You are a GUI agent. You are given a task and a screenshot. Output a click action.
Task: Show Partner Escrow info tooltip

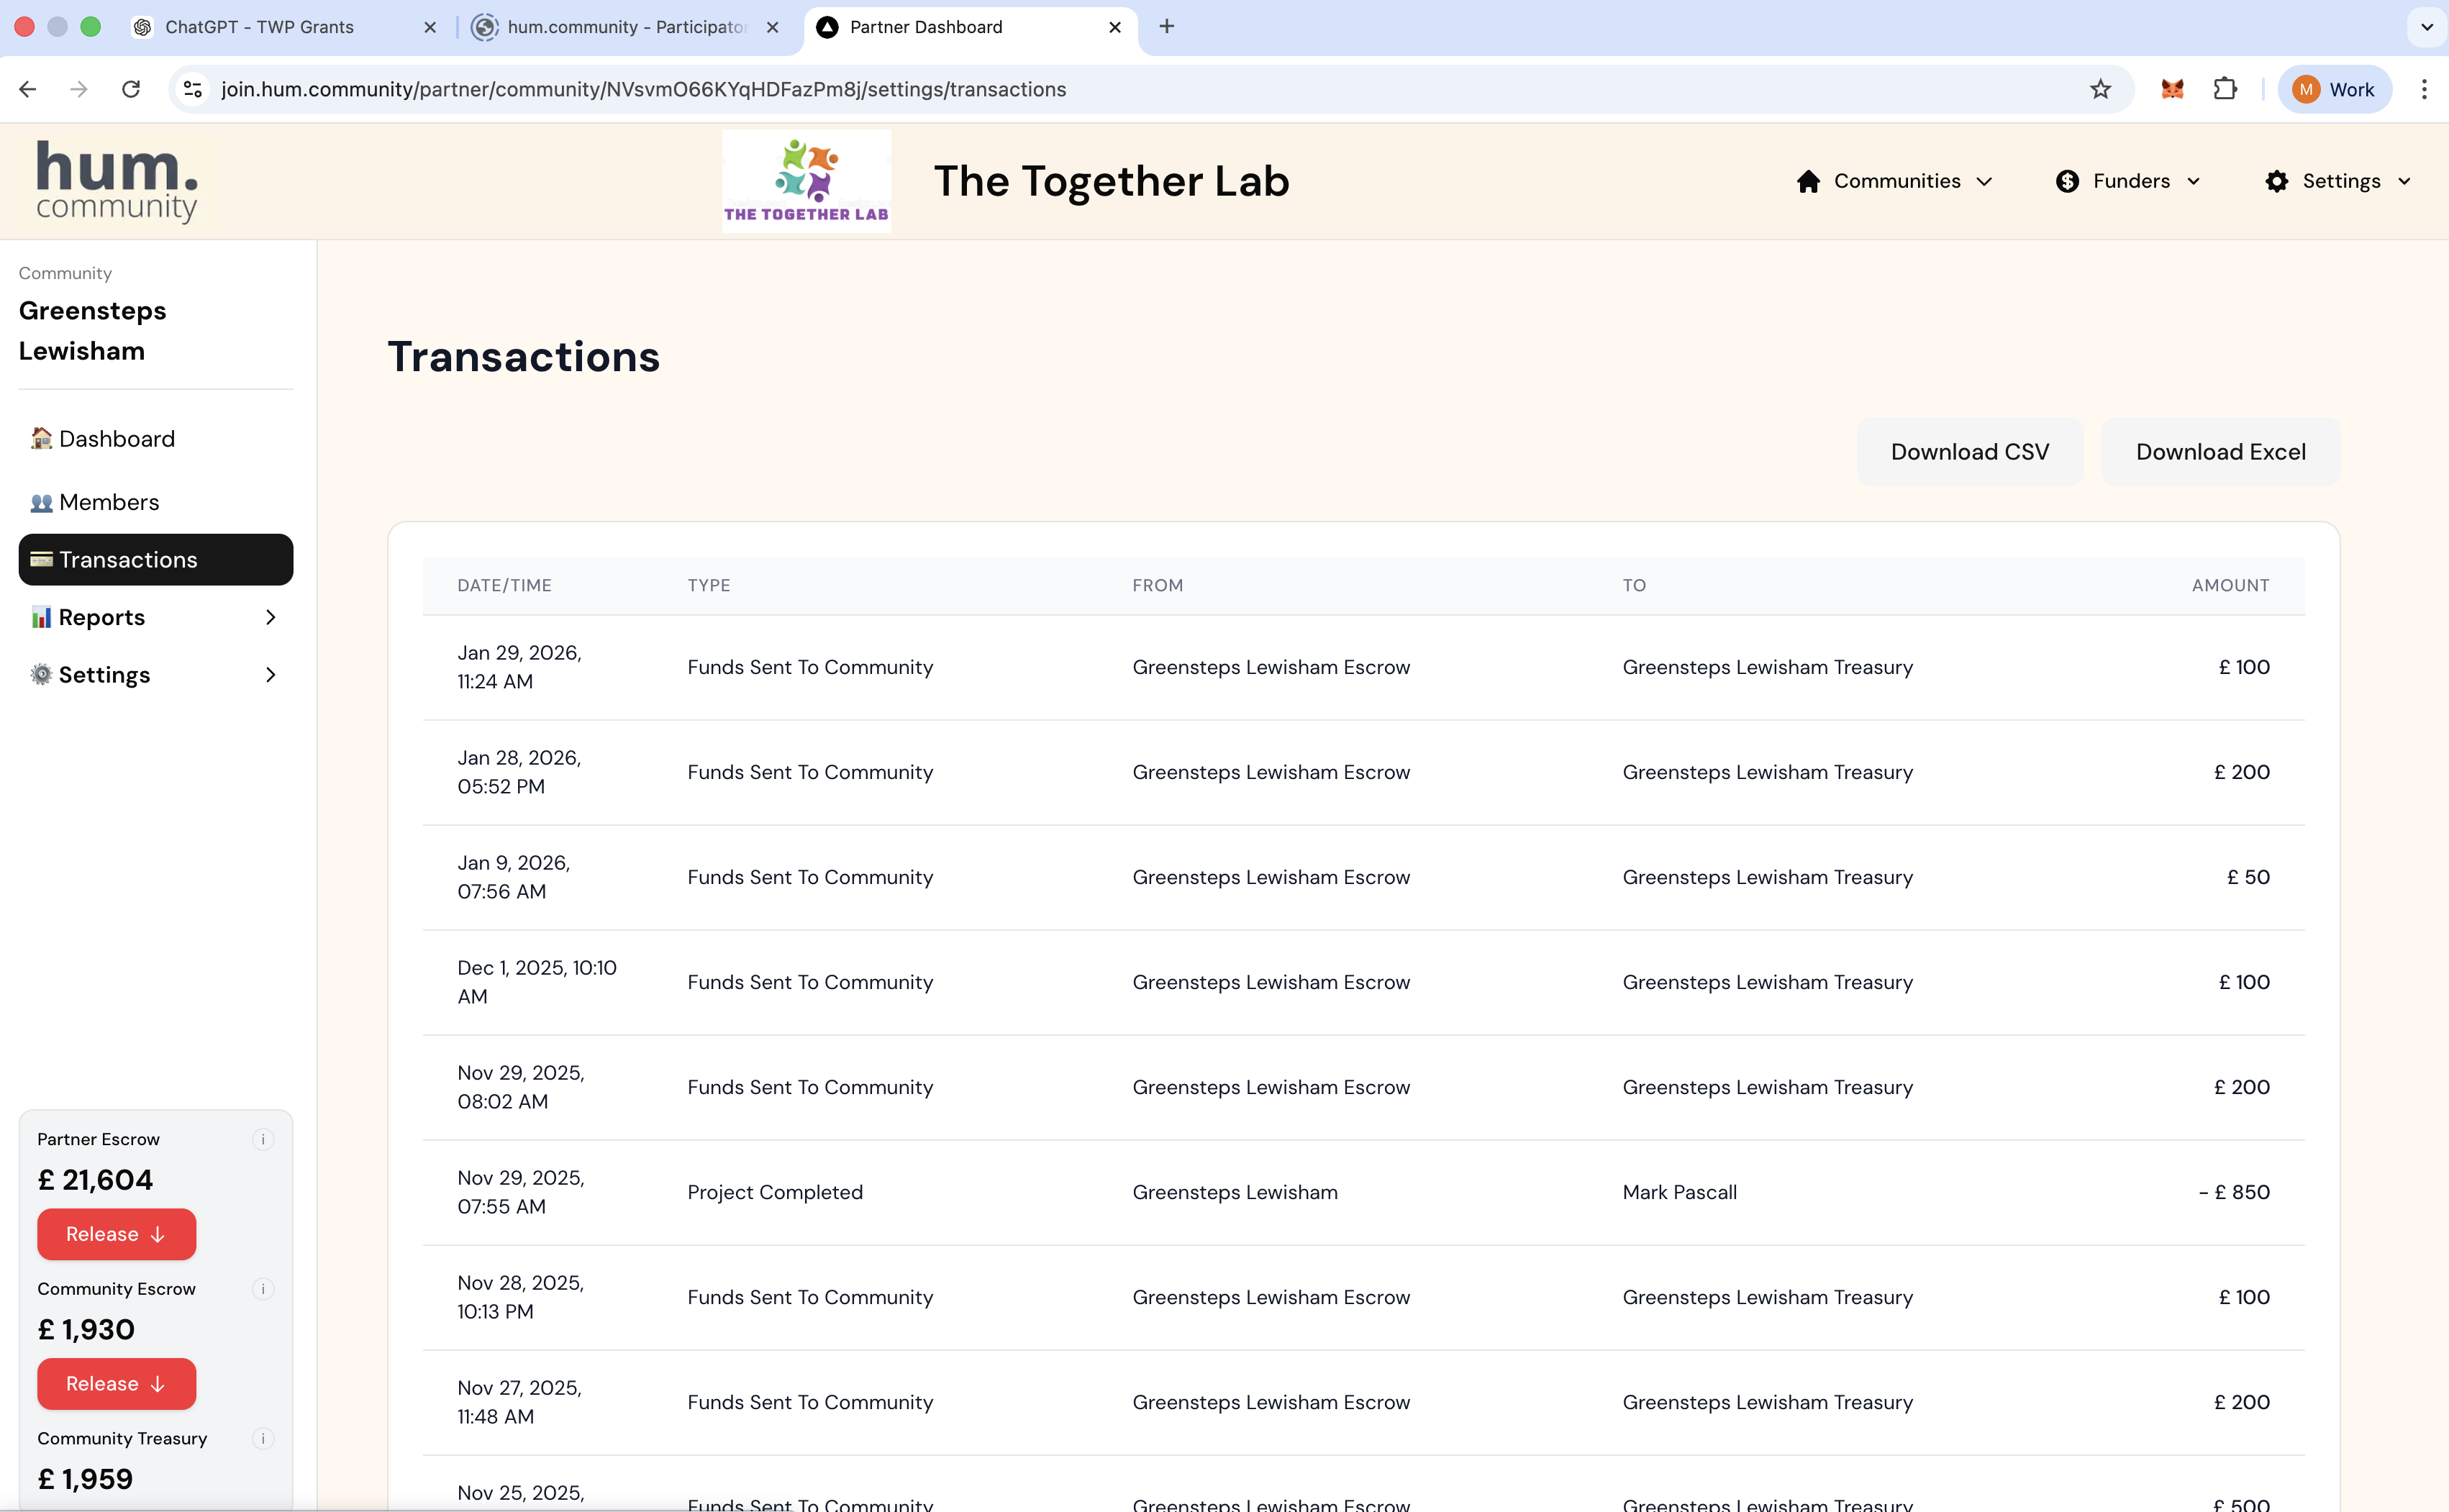[262, 1139]
